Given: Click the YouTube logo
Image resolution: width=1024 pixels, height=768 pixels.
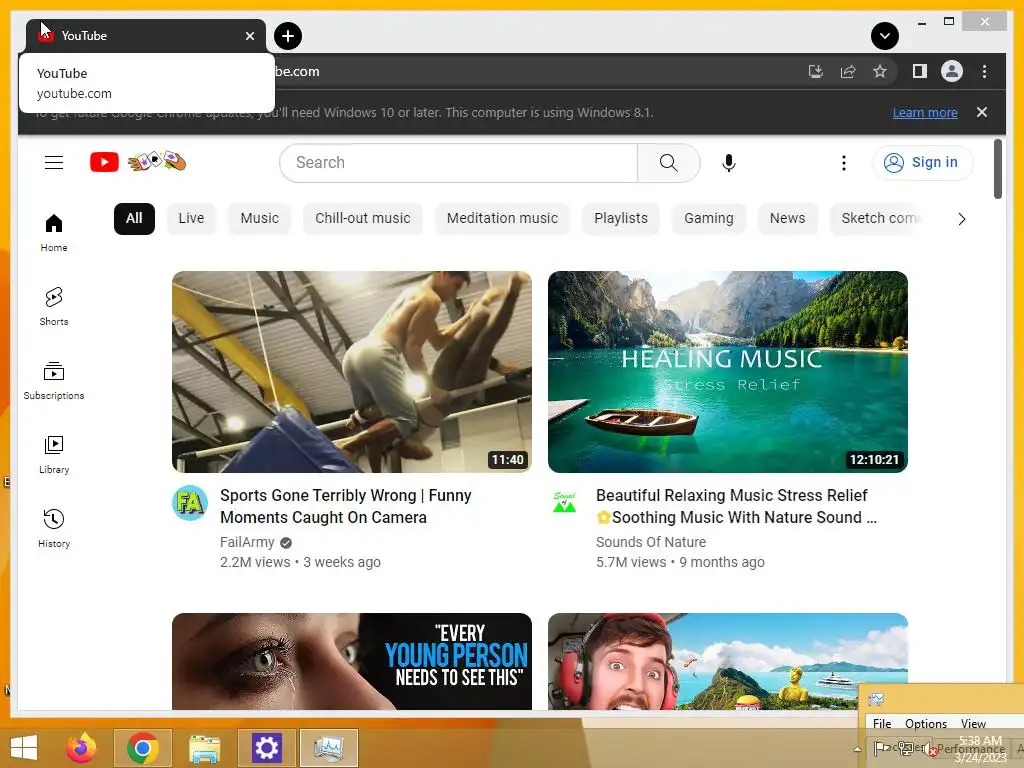Looking at the screenshot, I should (x=104, y=162).
